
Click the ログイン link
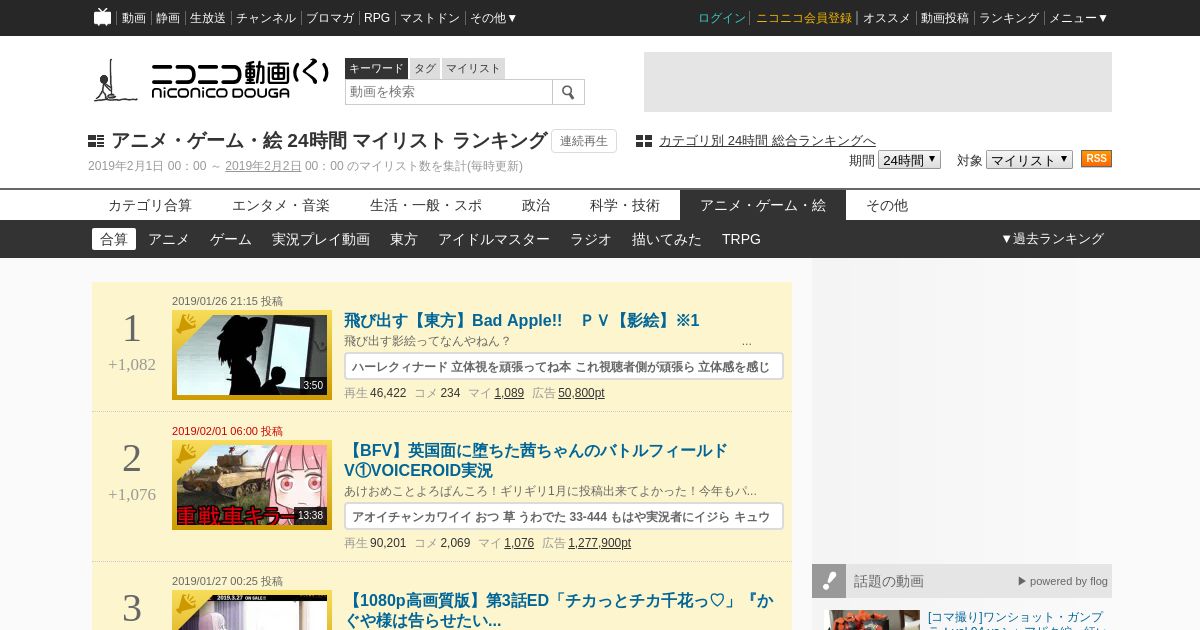(722, 18)
